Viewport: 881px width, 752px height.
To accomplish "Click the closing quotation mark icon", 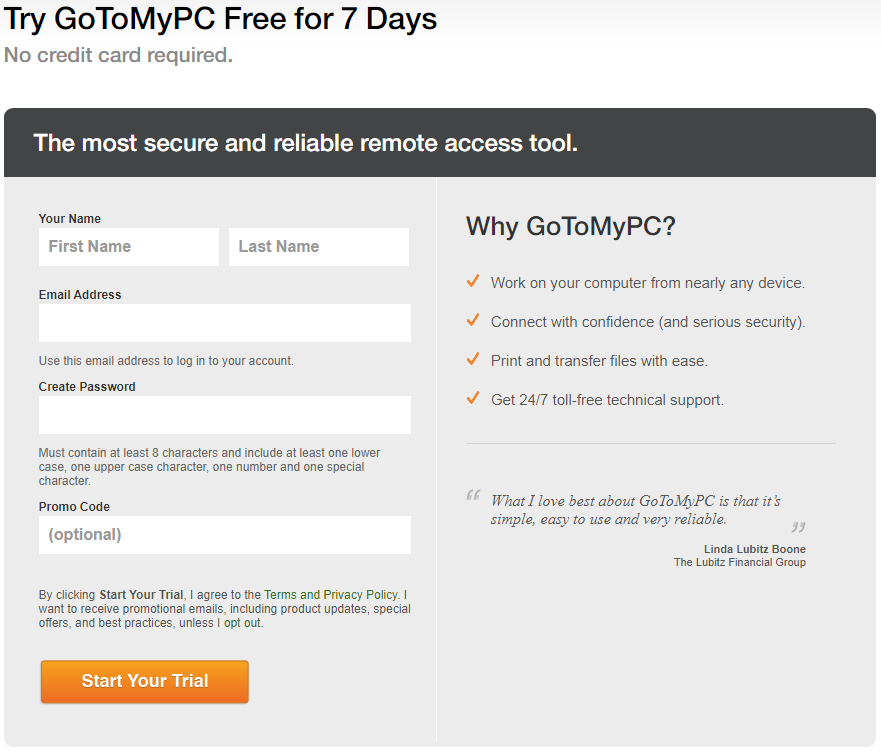I will pyautogui.click(x=798, y=527).
